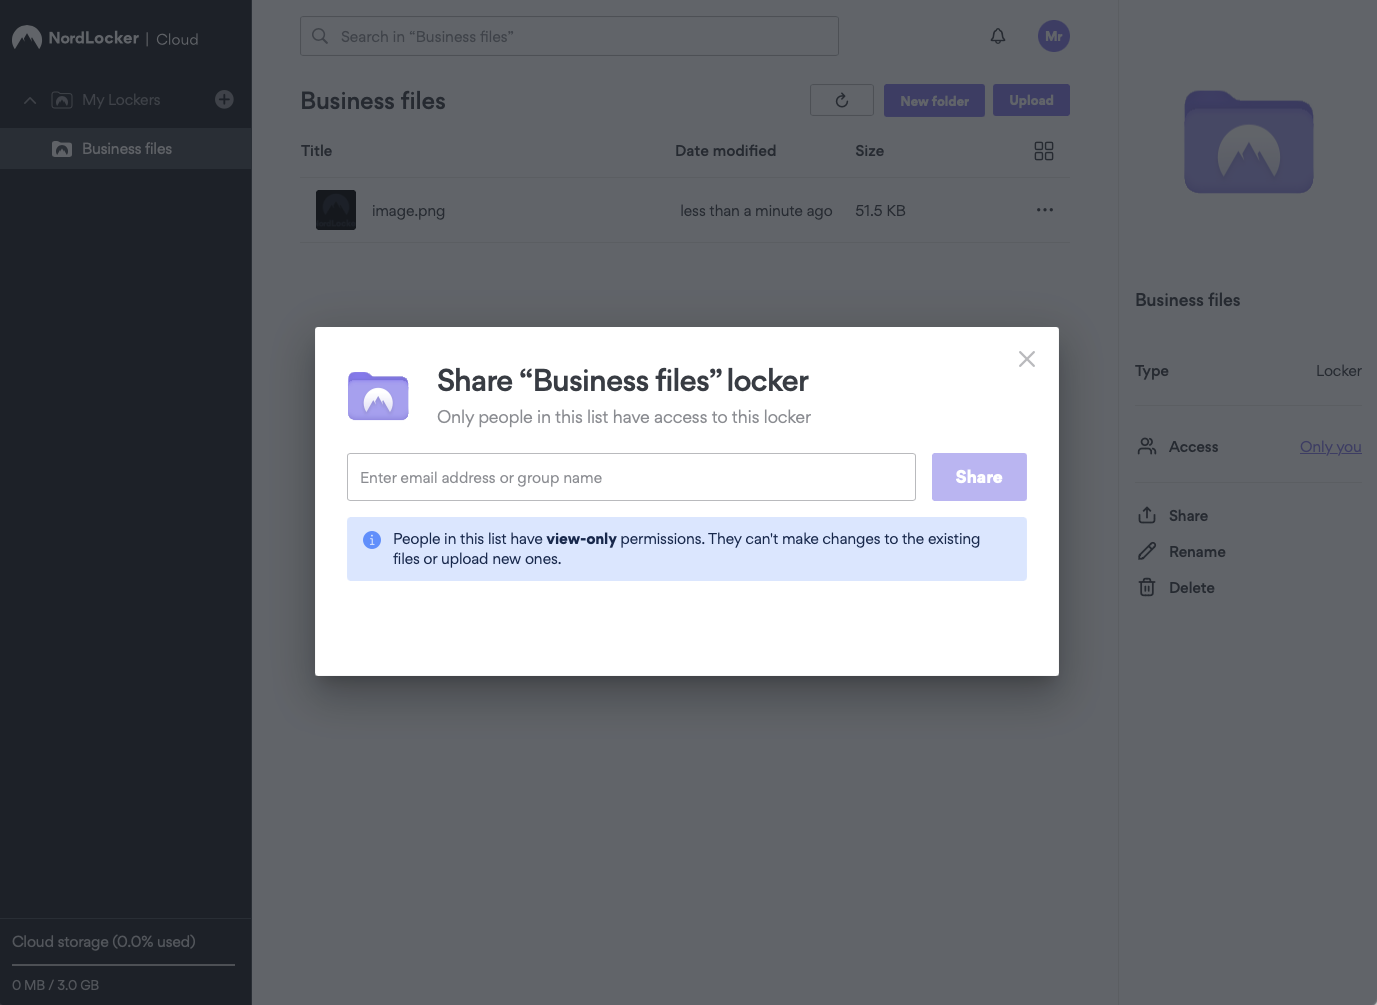Close the Share locker dialog
Screen dimensions: 1377x1005
(x=1026, y=359)
